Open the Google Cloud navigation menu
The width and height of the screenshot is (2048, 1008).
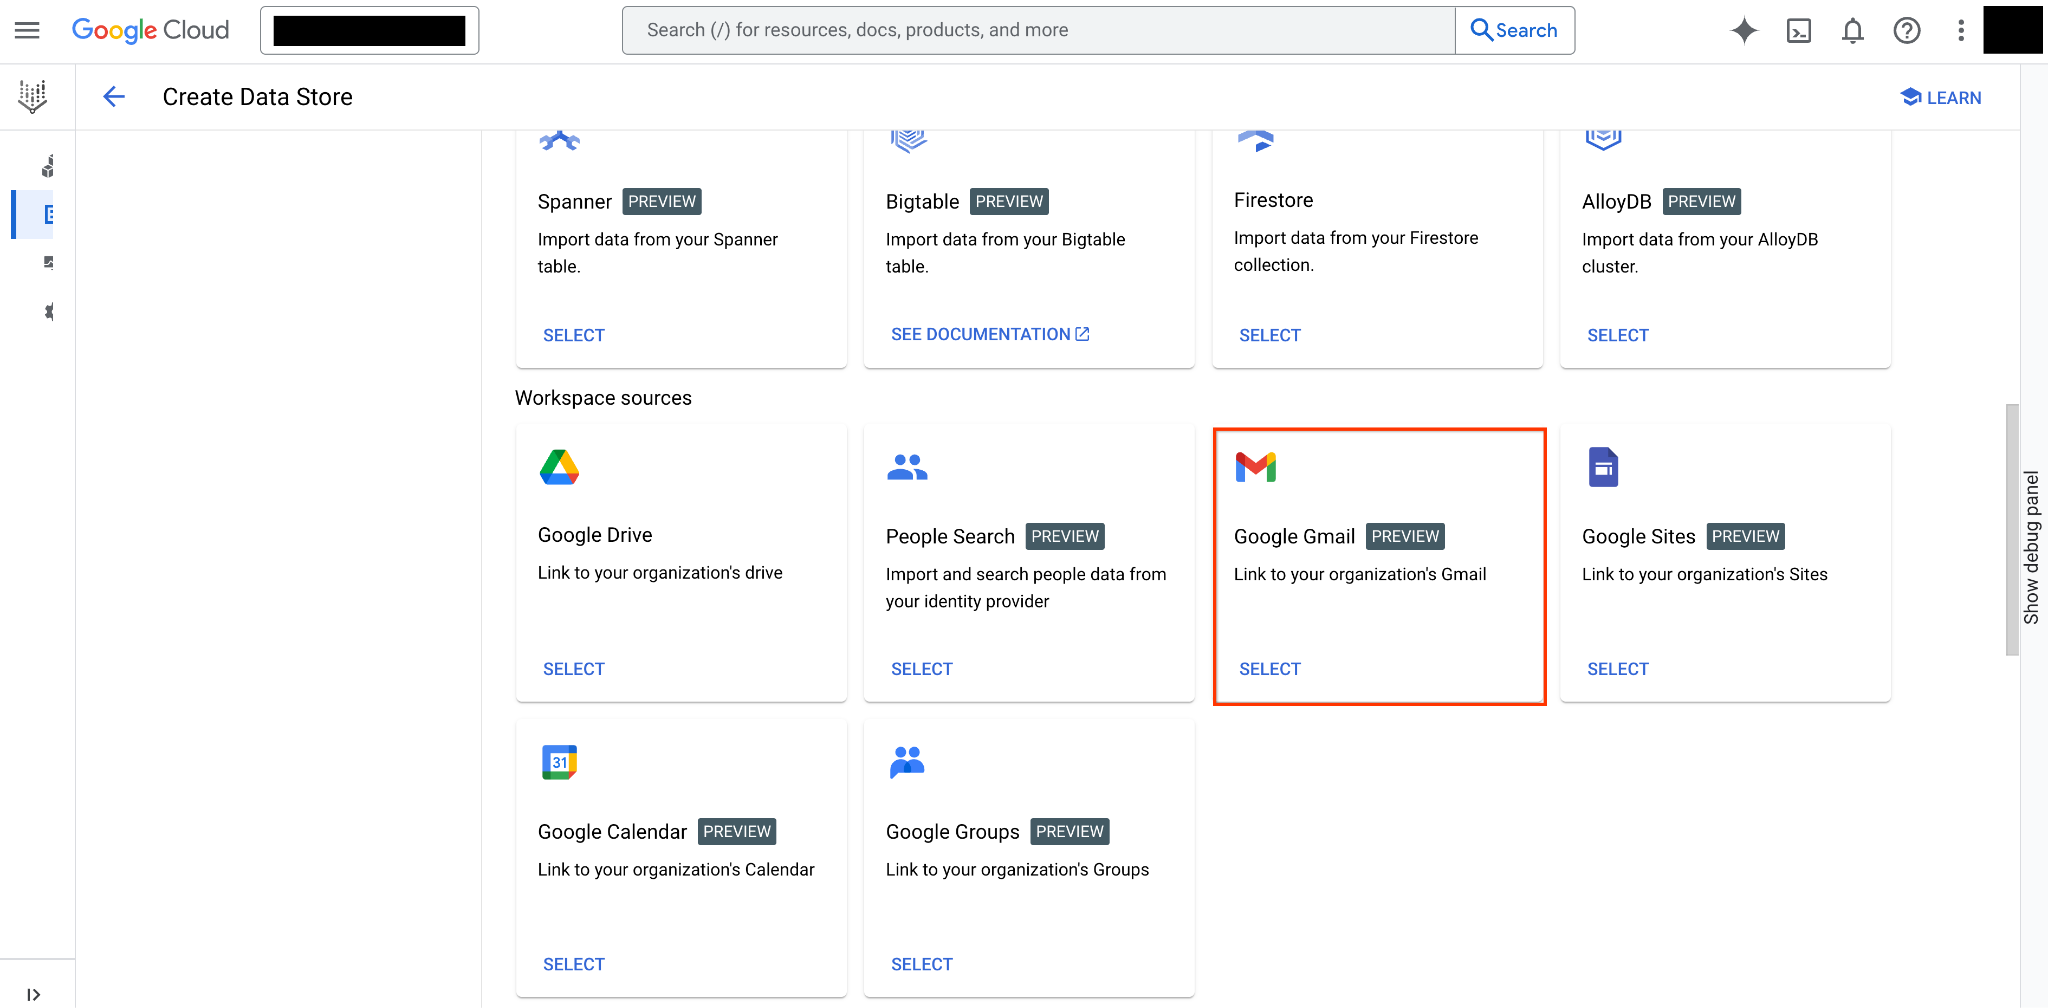click(27, 30)
